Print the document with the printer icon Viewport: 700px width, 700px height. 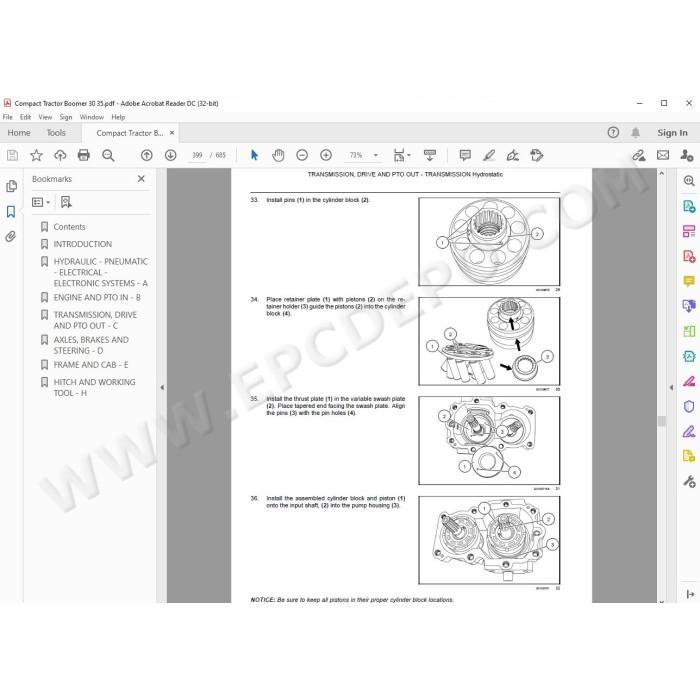point(83,155)
